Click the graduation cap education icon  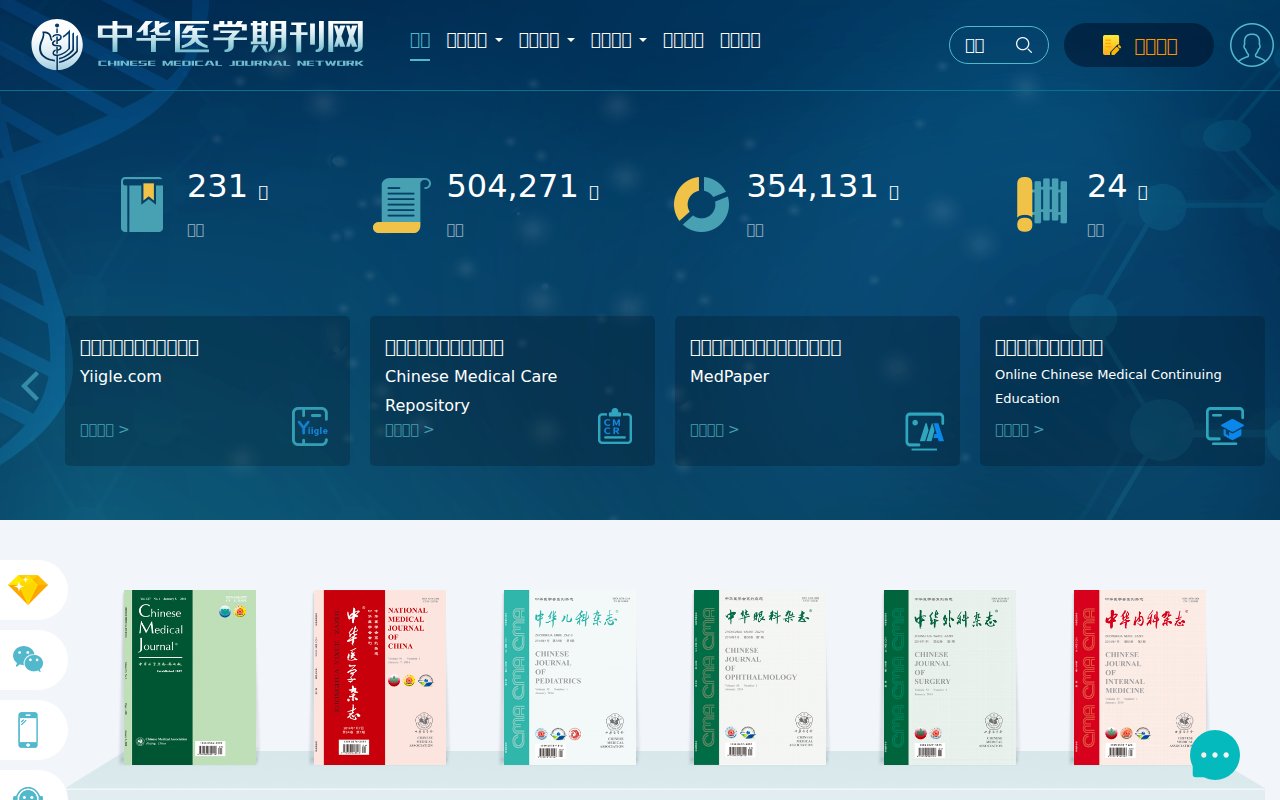point(1225,425)
